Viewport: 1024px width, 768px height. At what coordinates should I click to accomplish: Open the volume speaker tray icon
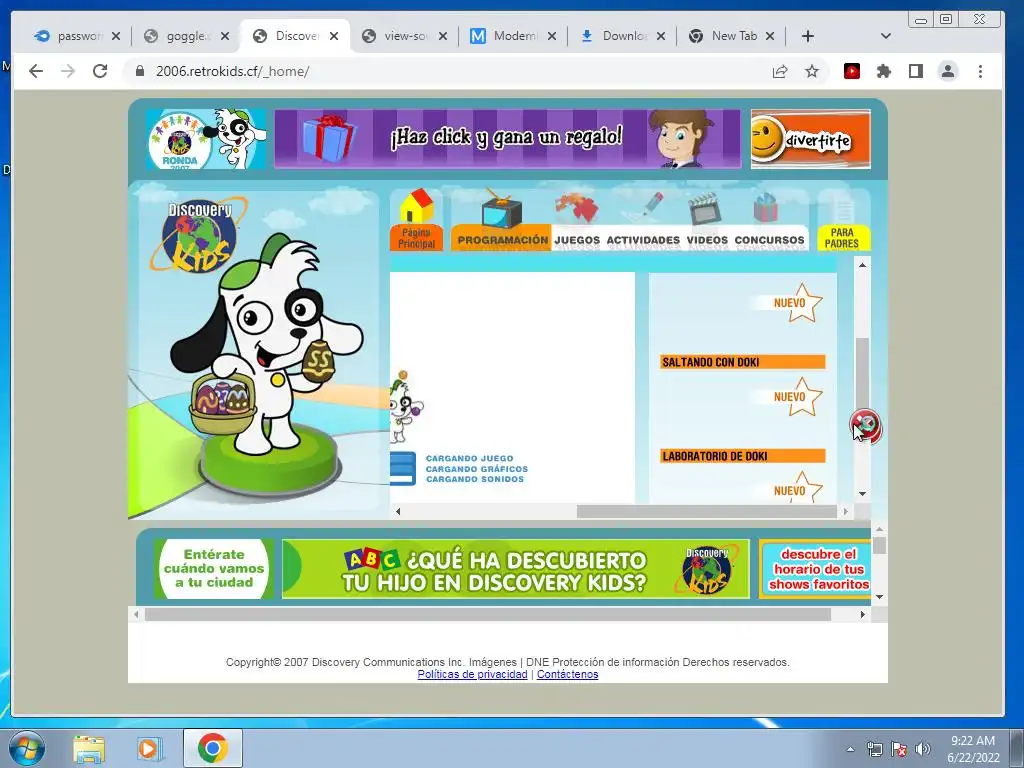click(923, 749)
